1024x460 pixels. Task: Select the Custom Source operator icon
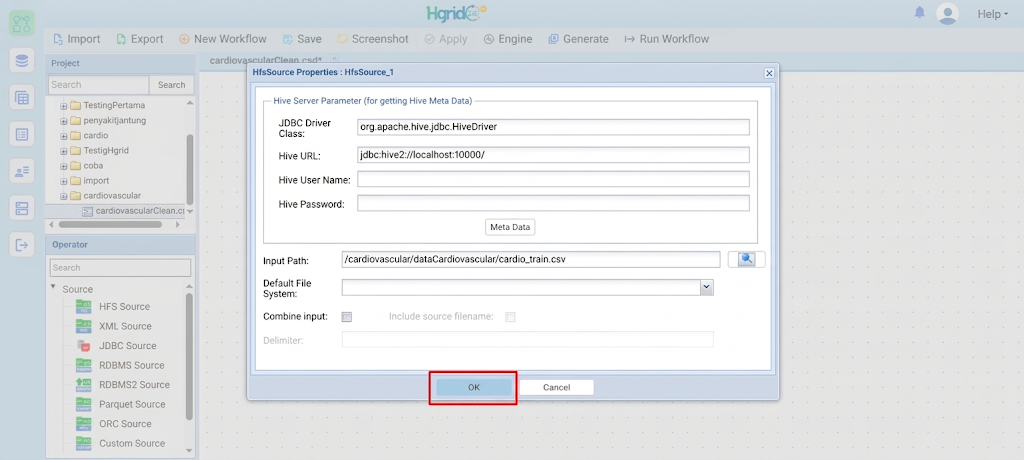(x=84, y=443)
